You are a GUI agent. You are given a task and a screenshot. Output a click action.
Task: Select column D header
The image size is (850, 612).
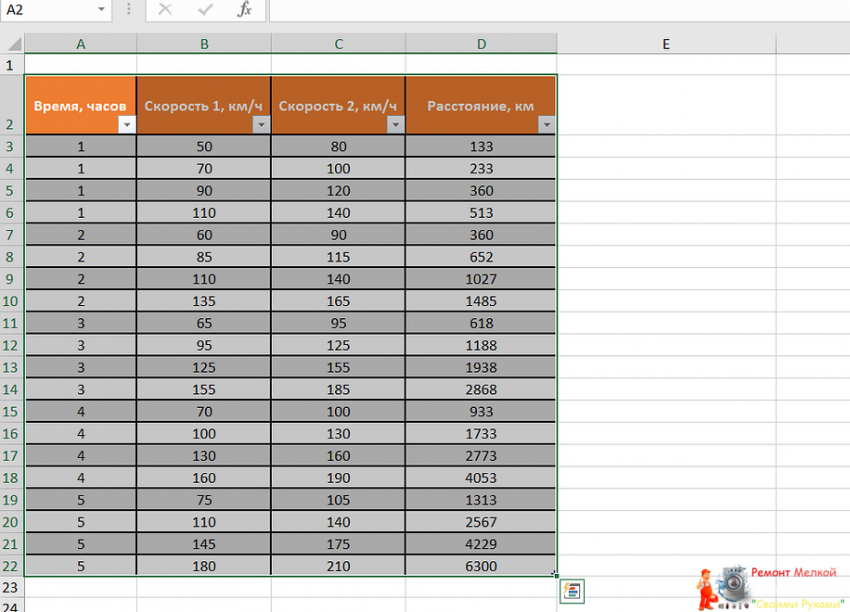[x=481, y=44]
